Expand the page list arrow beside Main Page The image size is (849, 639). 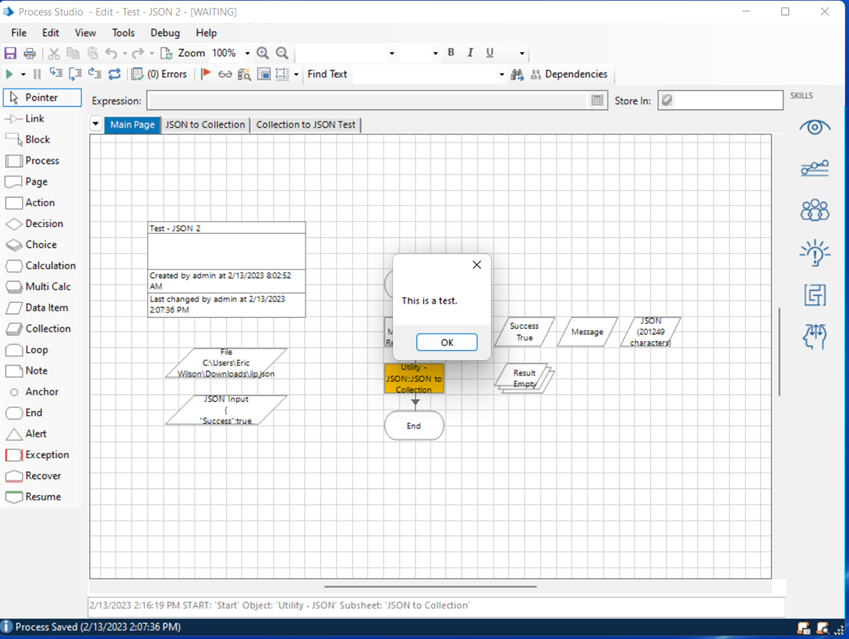(x=96, y=125)
